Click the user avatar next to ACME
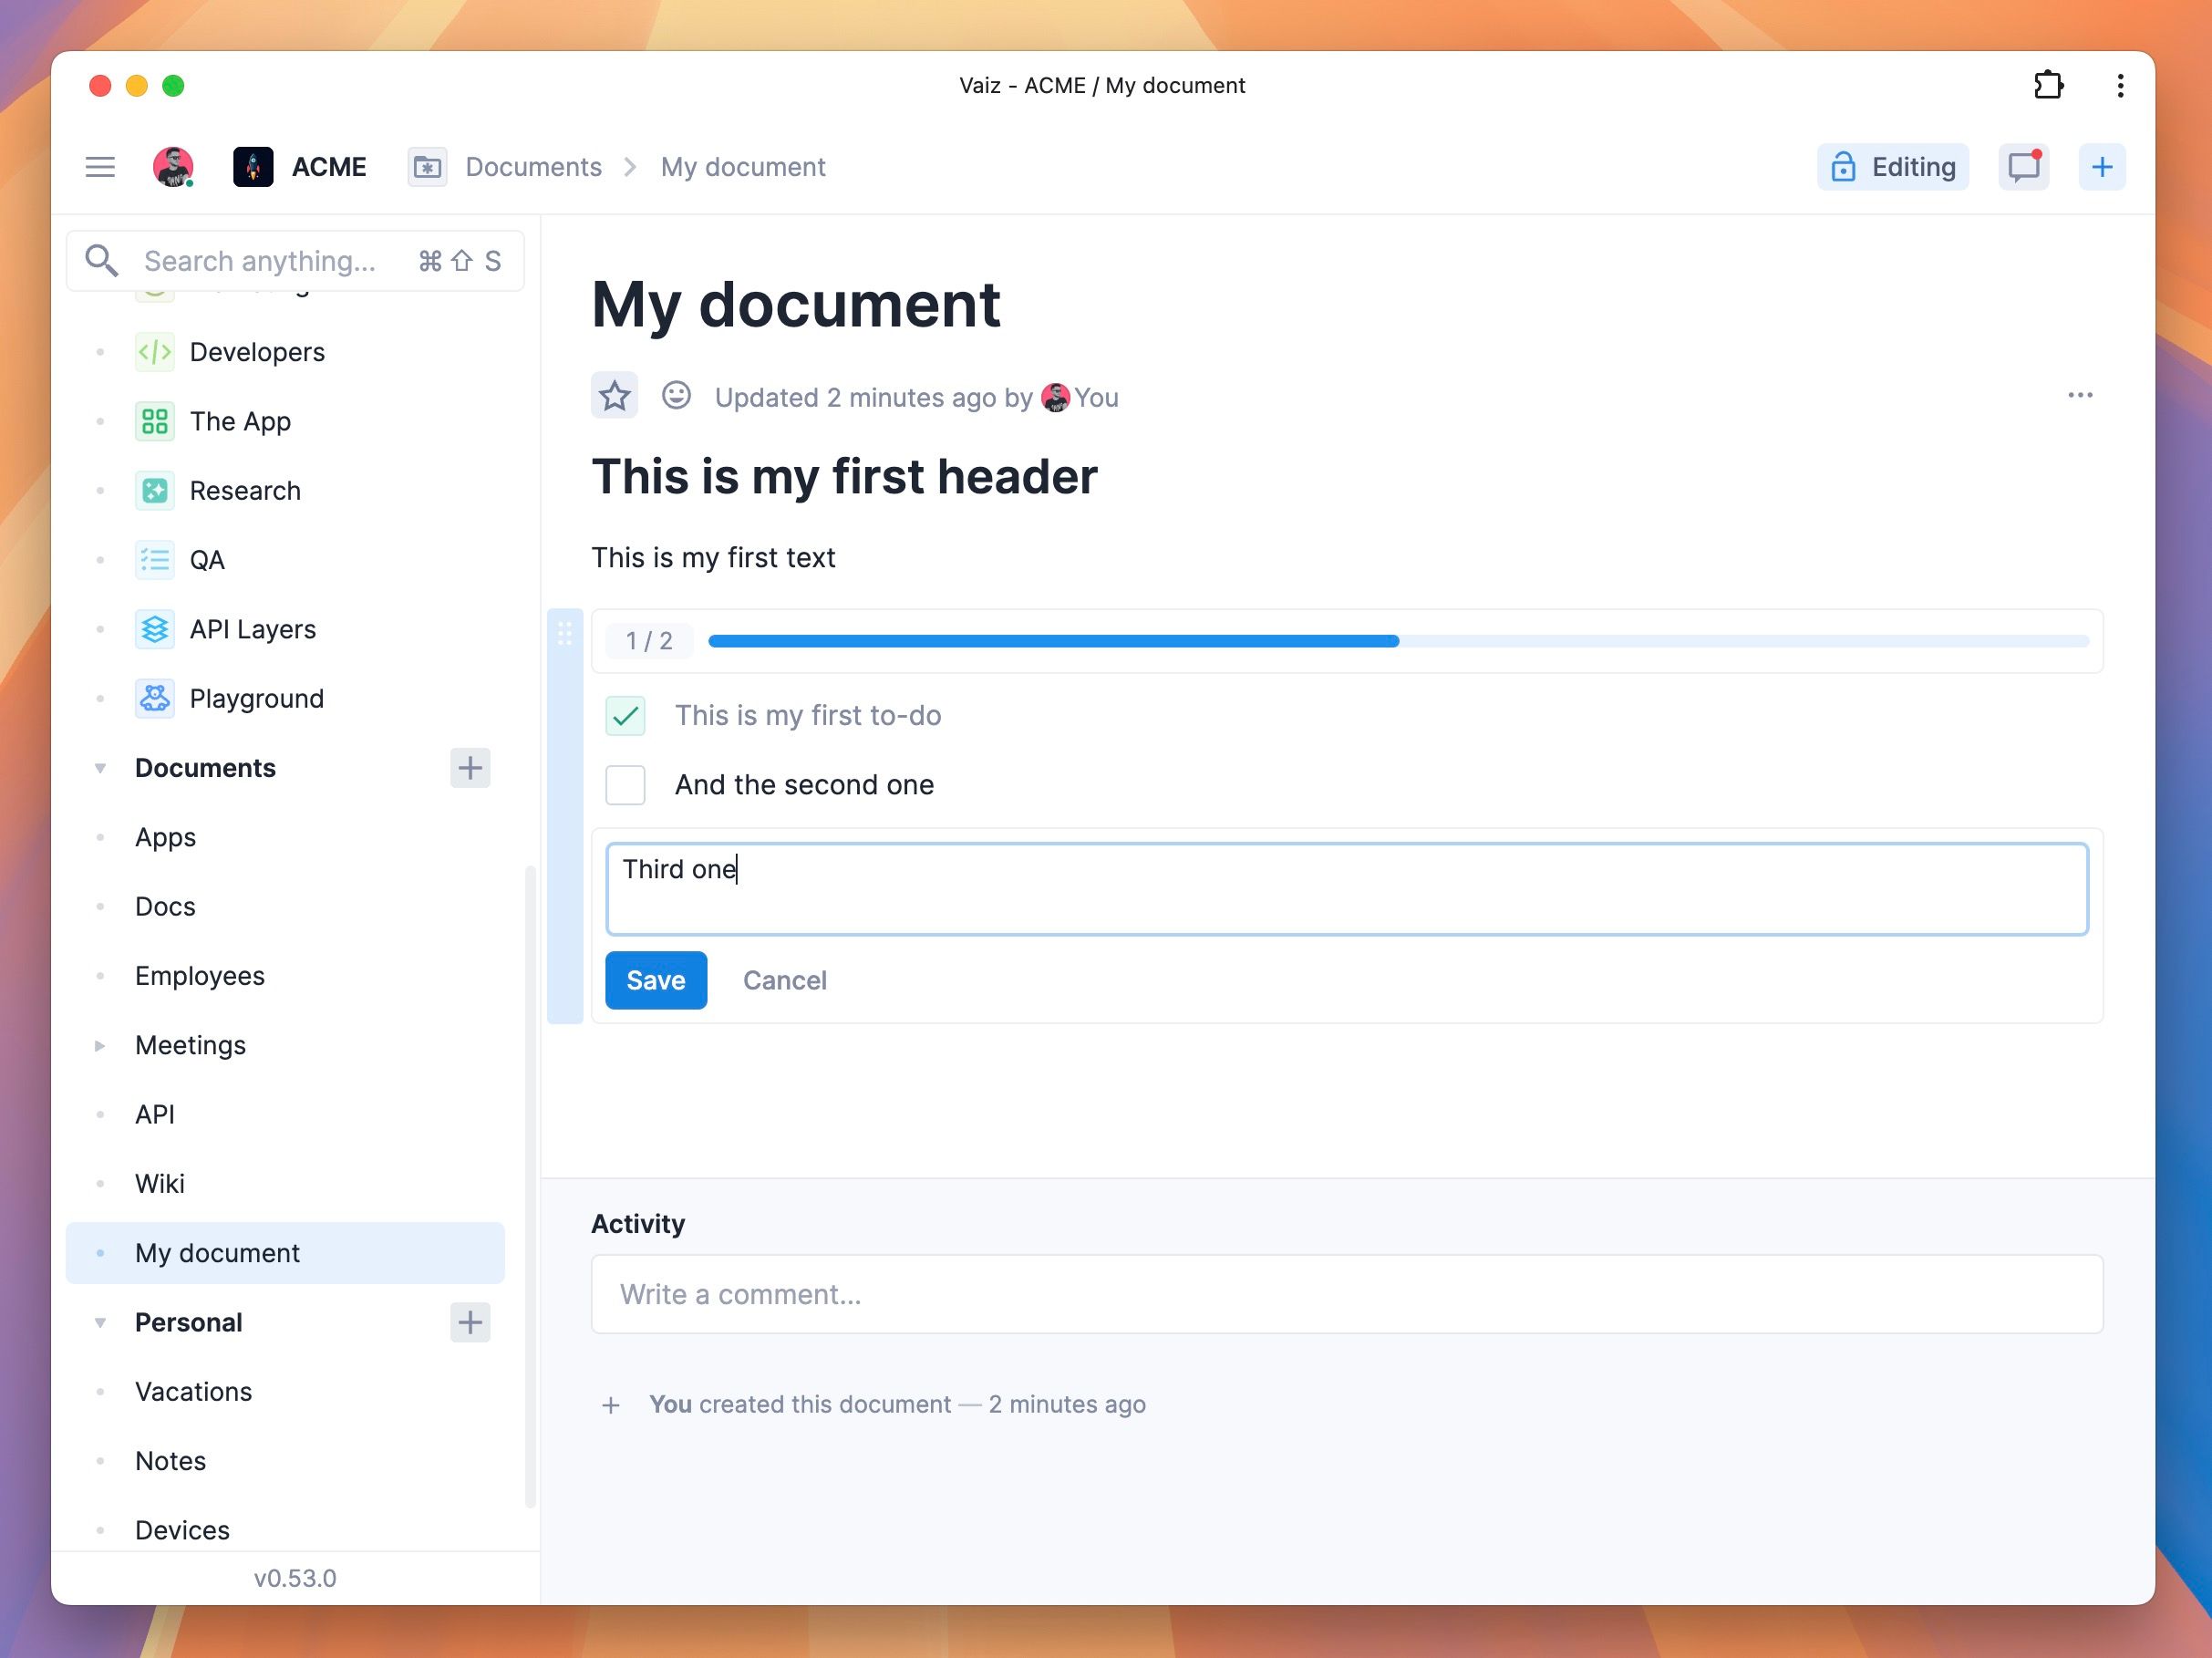Viewport: 2212px width, 1658px height. coord(175,166)
